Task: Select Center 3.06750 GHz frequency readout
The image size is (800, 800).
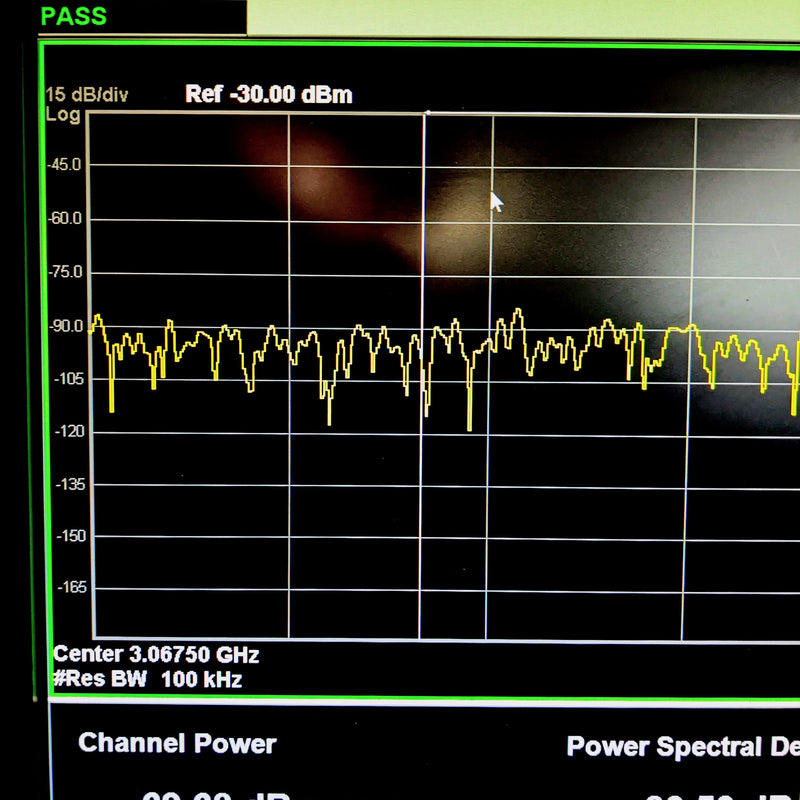Action: (x=156, y=655)
